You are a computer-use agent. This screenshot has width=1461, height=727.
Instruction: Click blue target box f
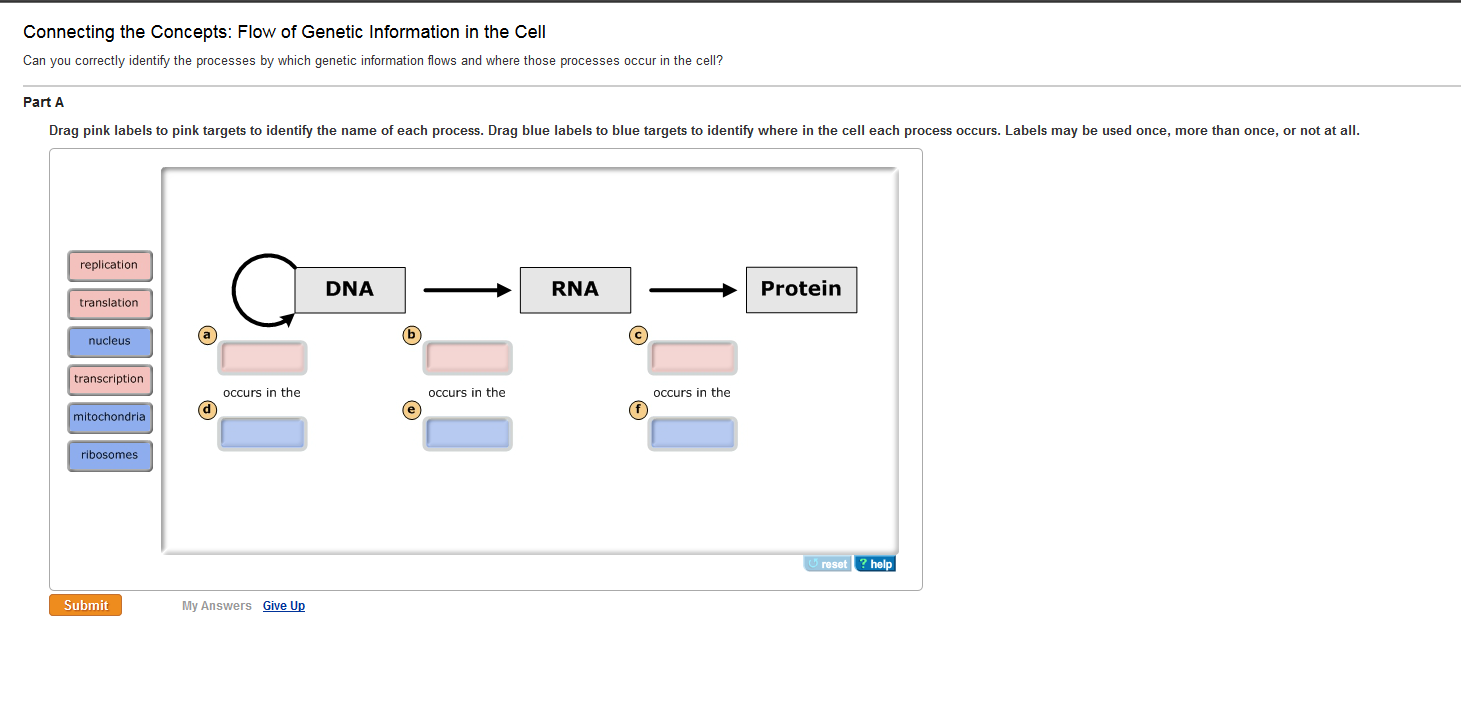[693, 433]
